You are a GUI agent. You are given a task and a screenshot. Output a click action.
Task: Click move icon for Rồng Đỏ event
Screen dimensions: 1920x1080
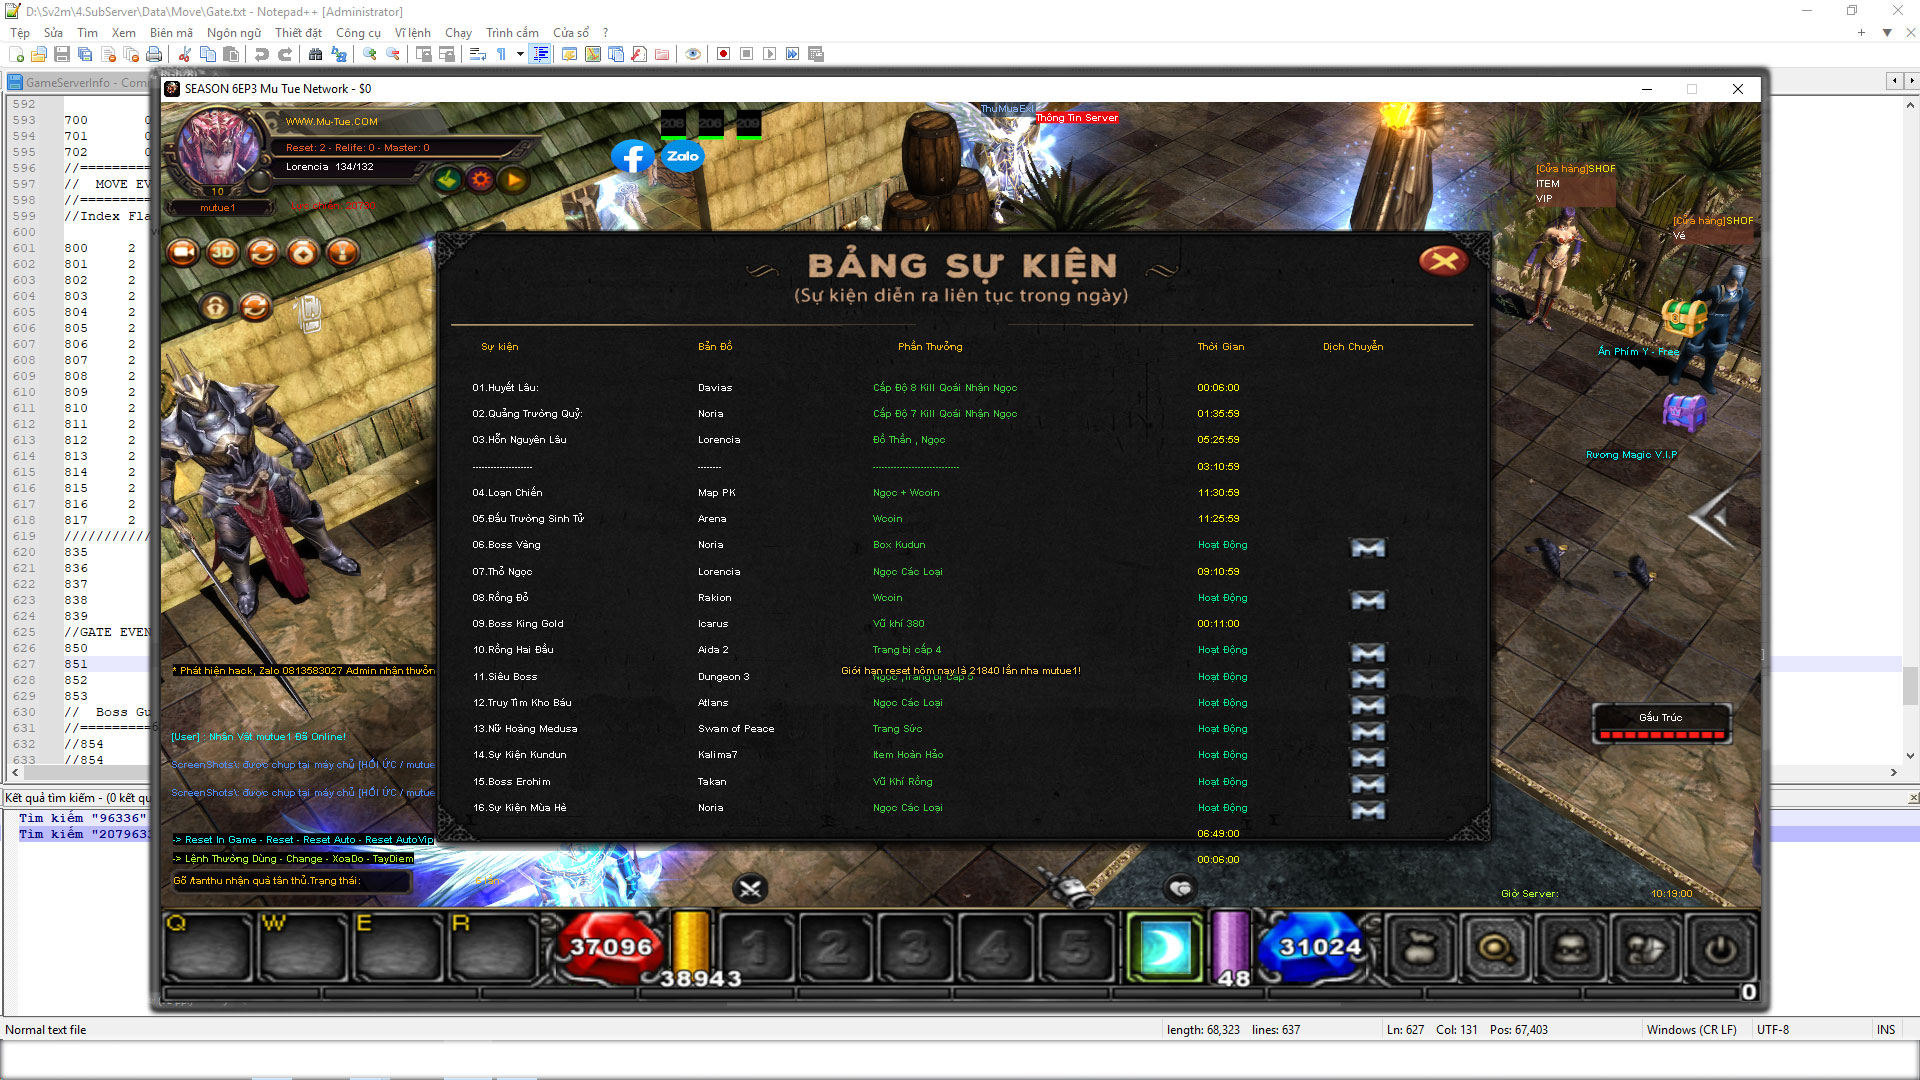1368,600
